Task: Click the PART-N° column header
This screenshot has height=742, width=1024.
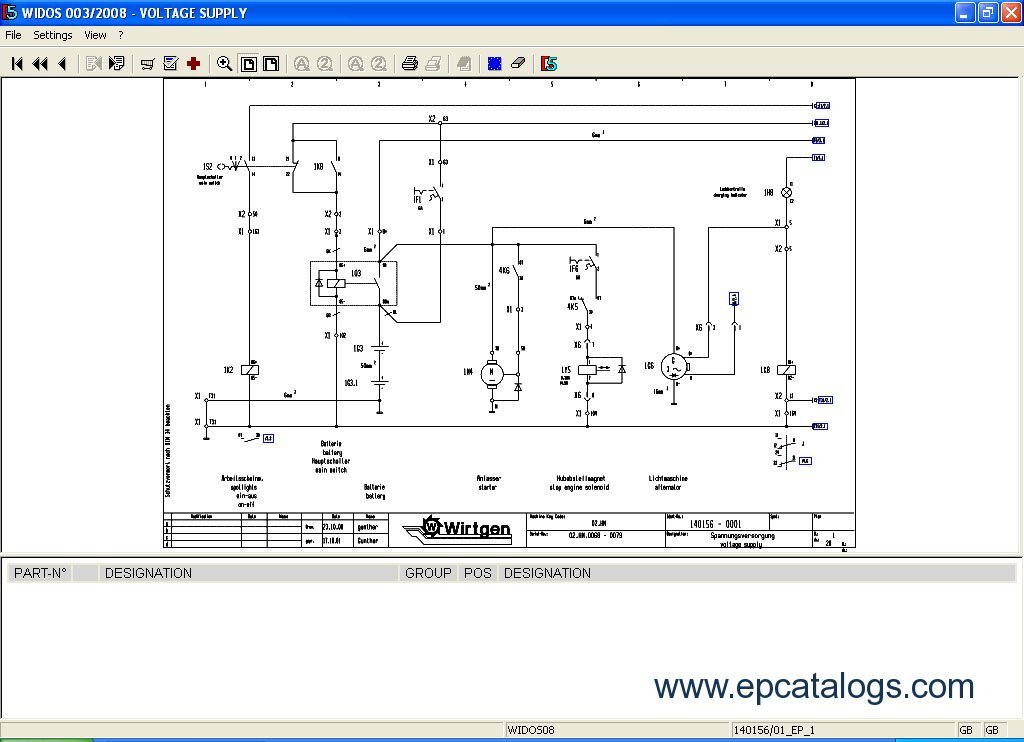Action: (x=40, y=573)
